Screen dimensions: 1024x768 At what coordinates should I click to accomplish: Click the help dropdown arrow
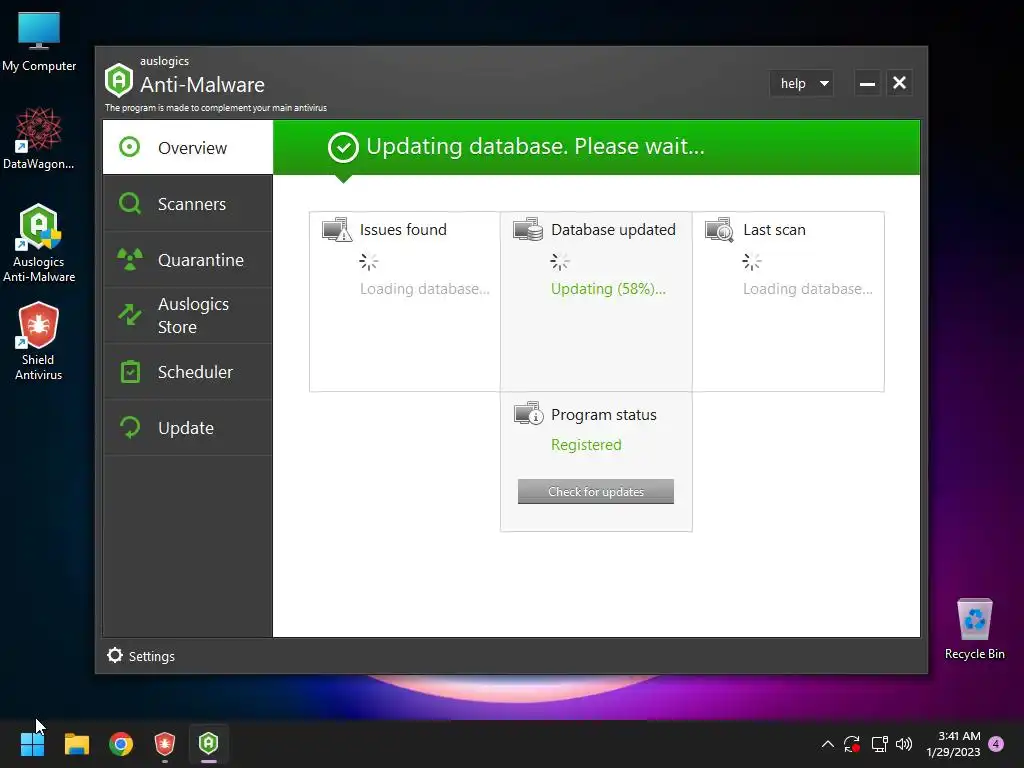[824, 84]
